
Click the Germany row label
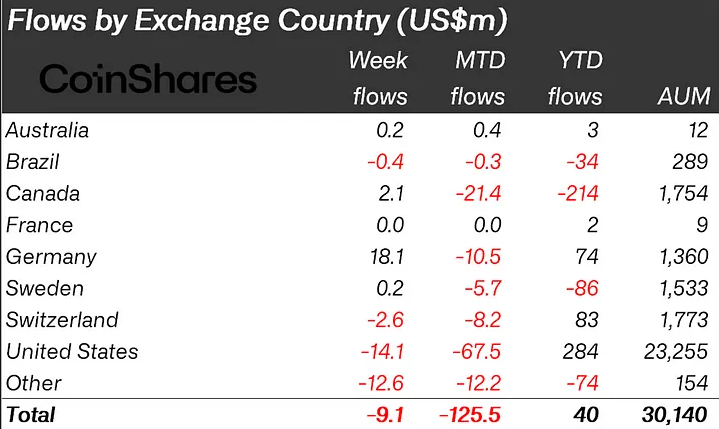[51, 257]
